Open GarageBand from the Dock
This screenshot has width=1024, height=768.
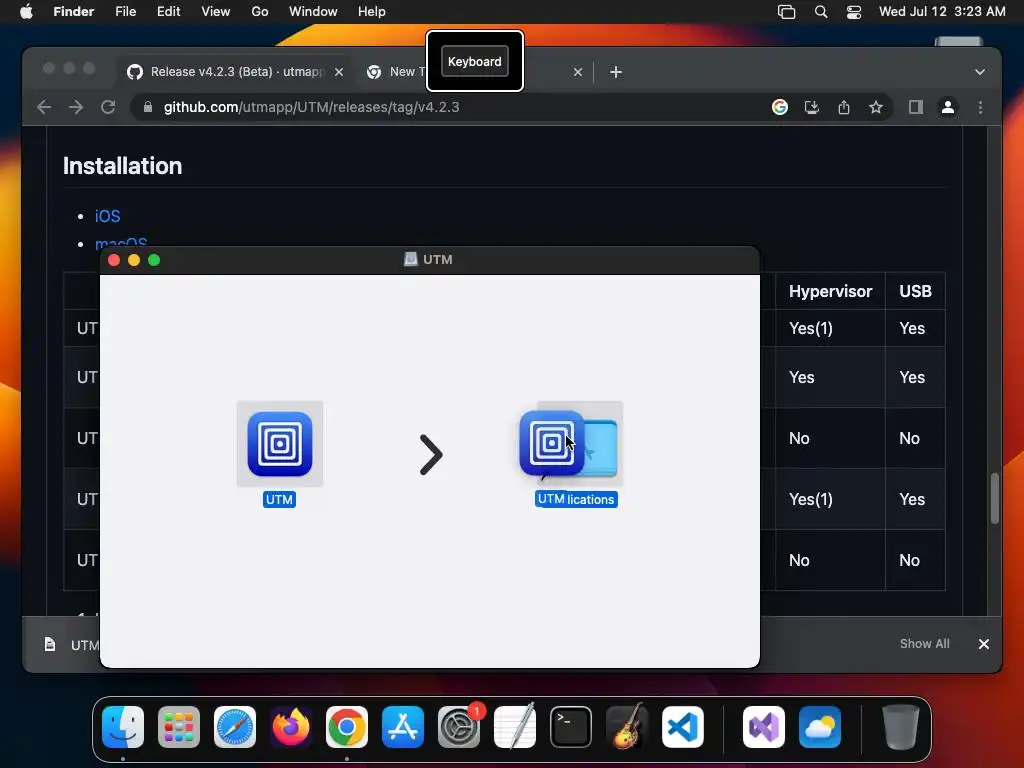coord(627,727)
